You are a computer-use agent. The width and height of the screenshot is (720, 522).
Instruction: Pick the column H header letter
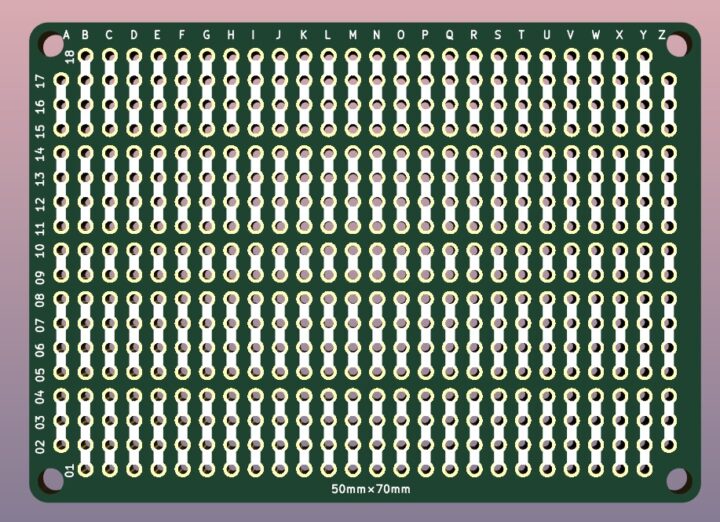(231, 36)
